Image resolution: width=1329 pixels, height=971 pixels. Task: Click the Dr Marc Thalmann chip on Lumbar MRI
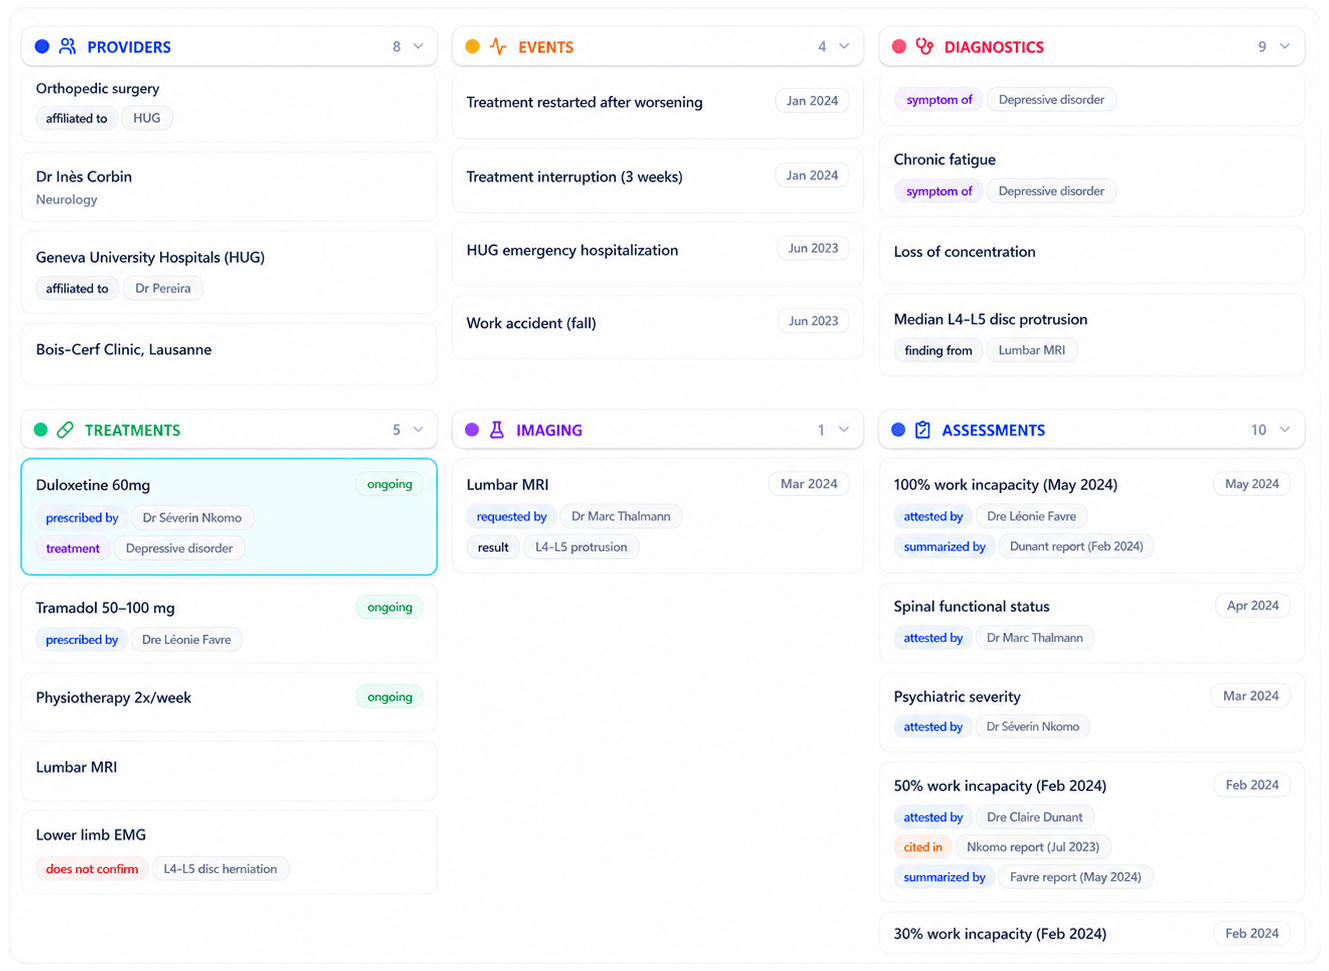(621, 517)
